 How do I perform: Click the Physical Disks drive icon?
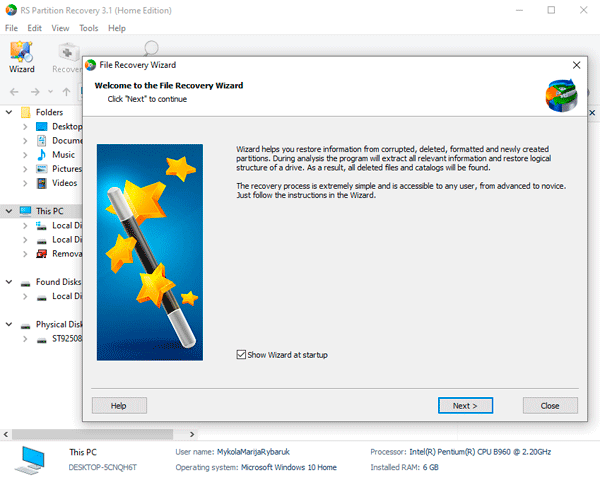25,326
